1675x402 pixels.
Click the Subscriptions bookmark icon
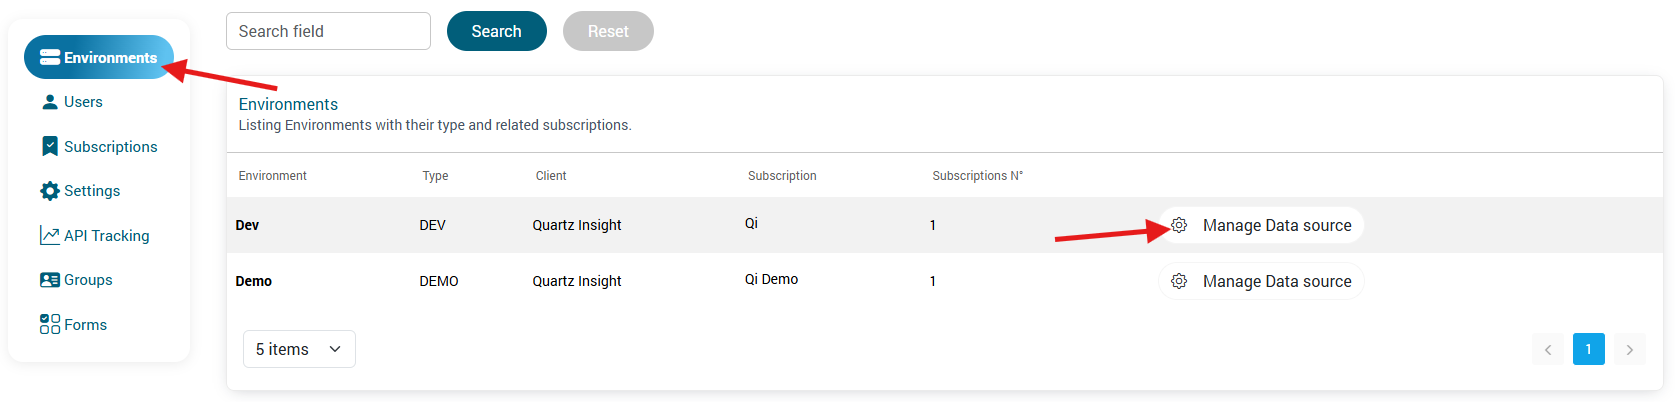[50, 147]
